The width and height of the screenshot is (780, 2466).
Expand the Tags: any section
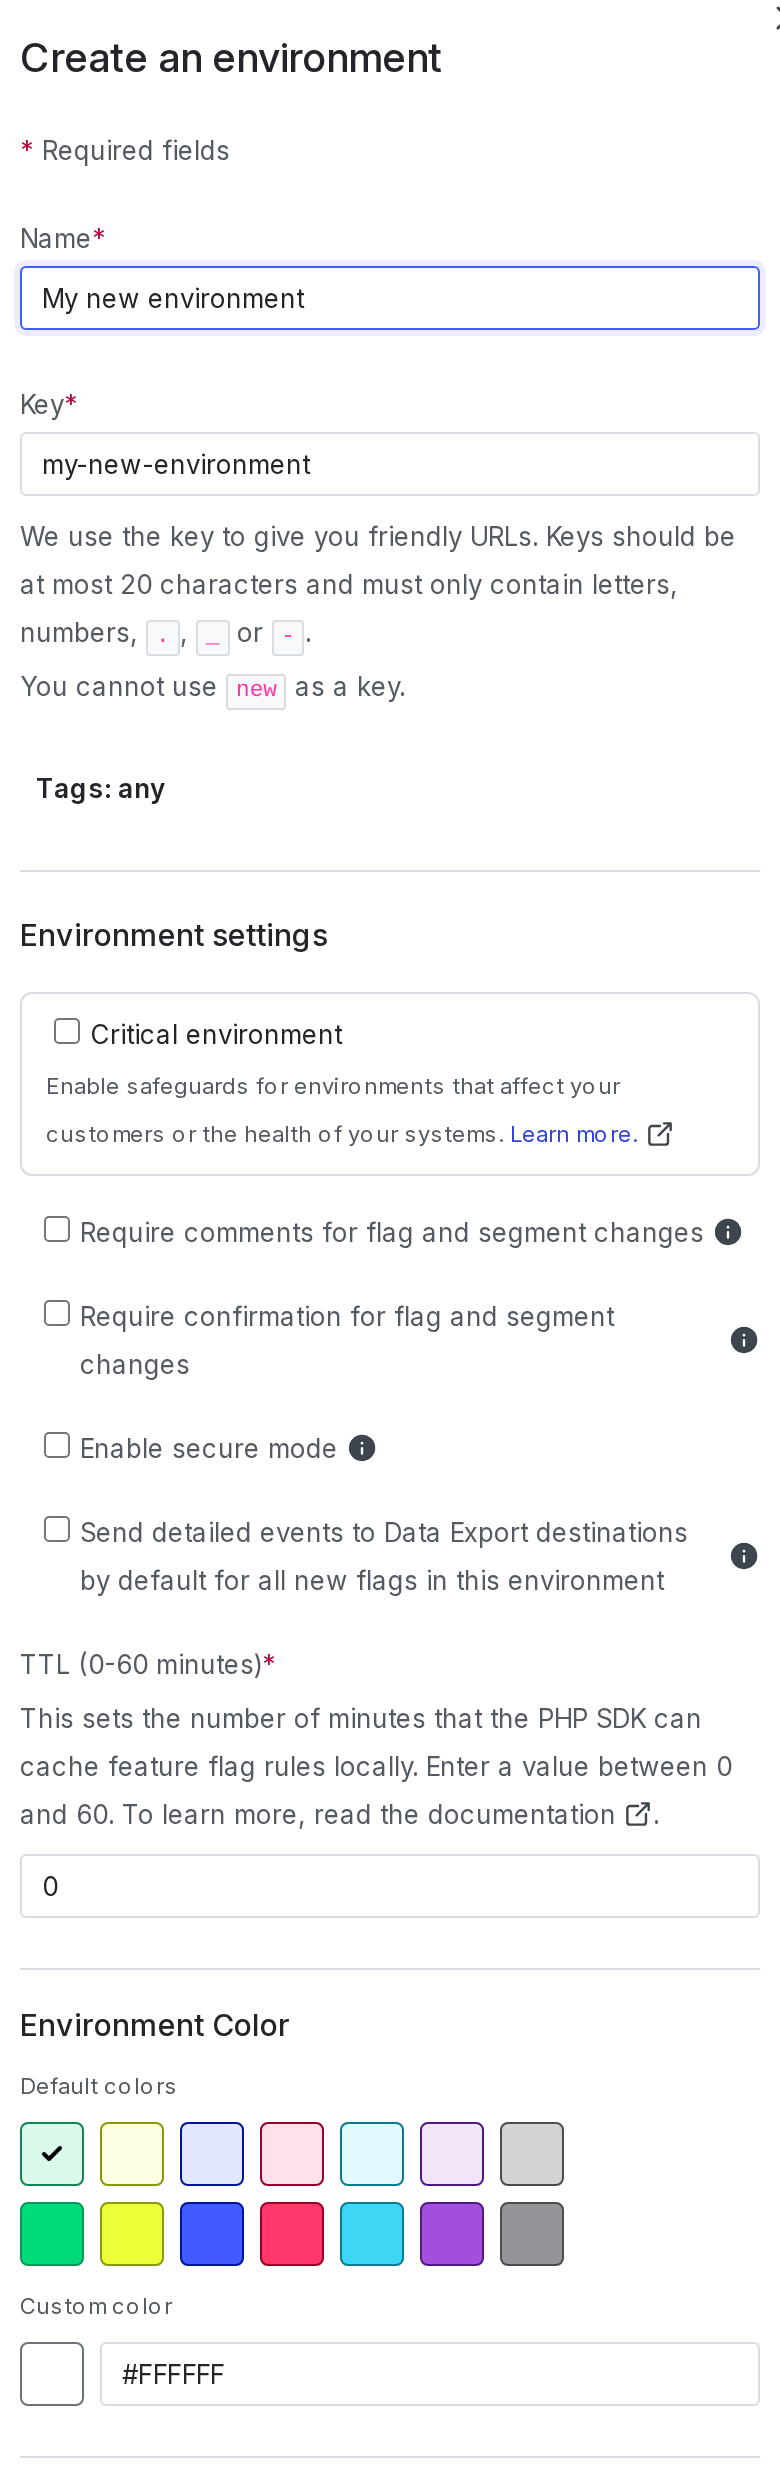pyautogui.click(x=100, y=788)
